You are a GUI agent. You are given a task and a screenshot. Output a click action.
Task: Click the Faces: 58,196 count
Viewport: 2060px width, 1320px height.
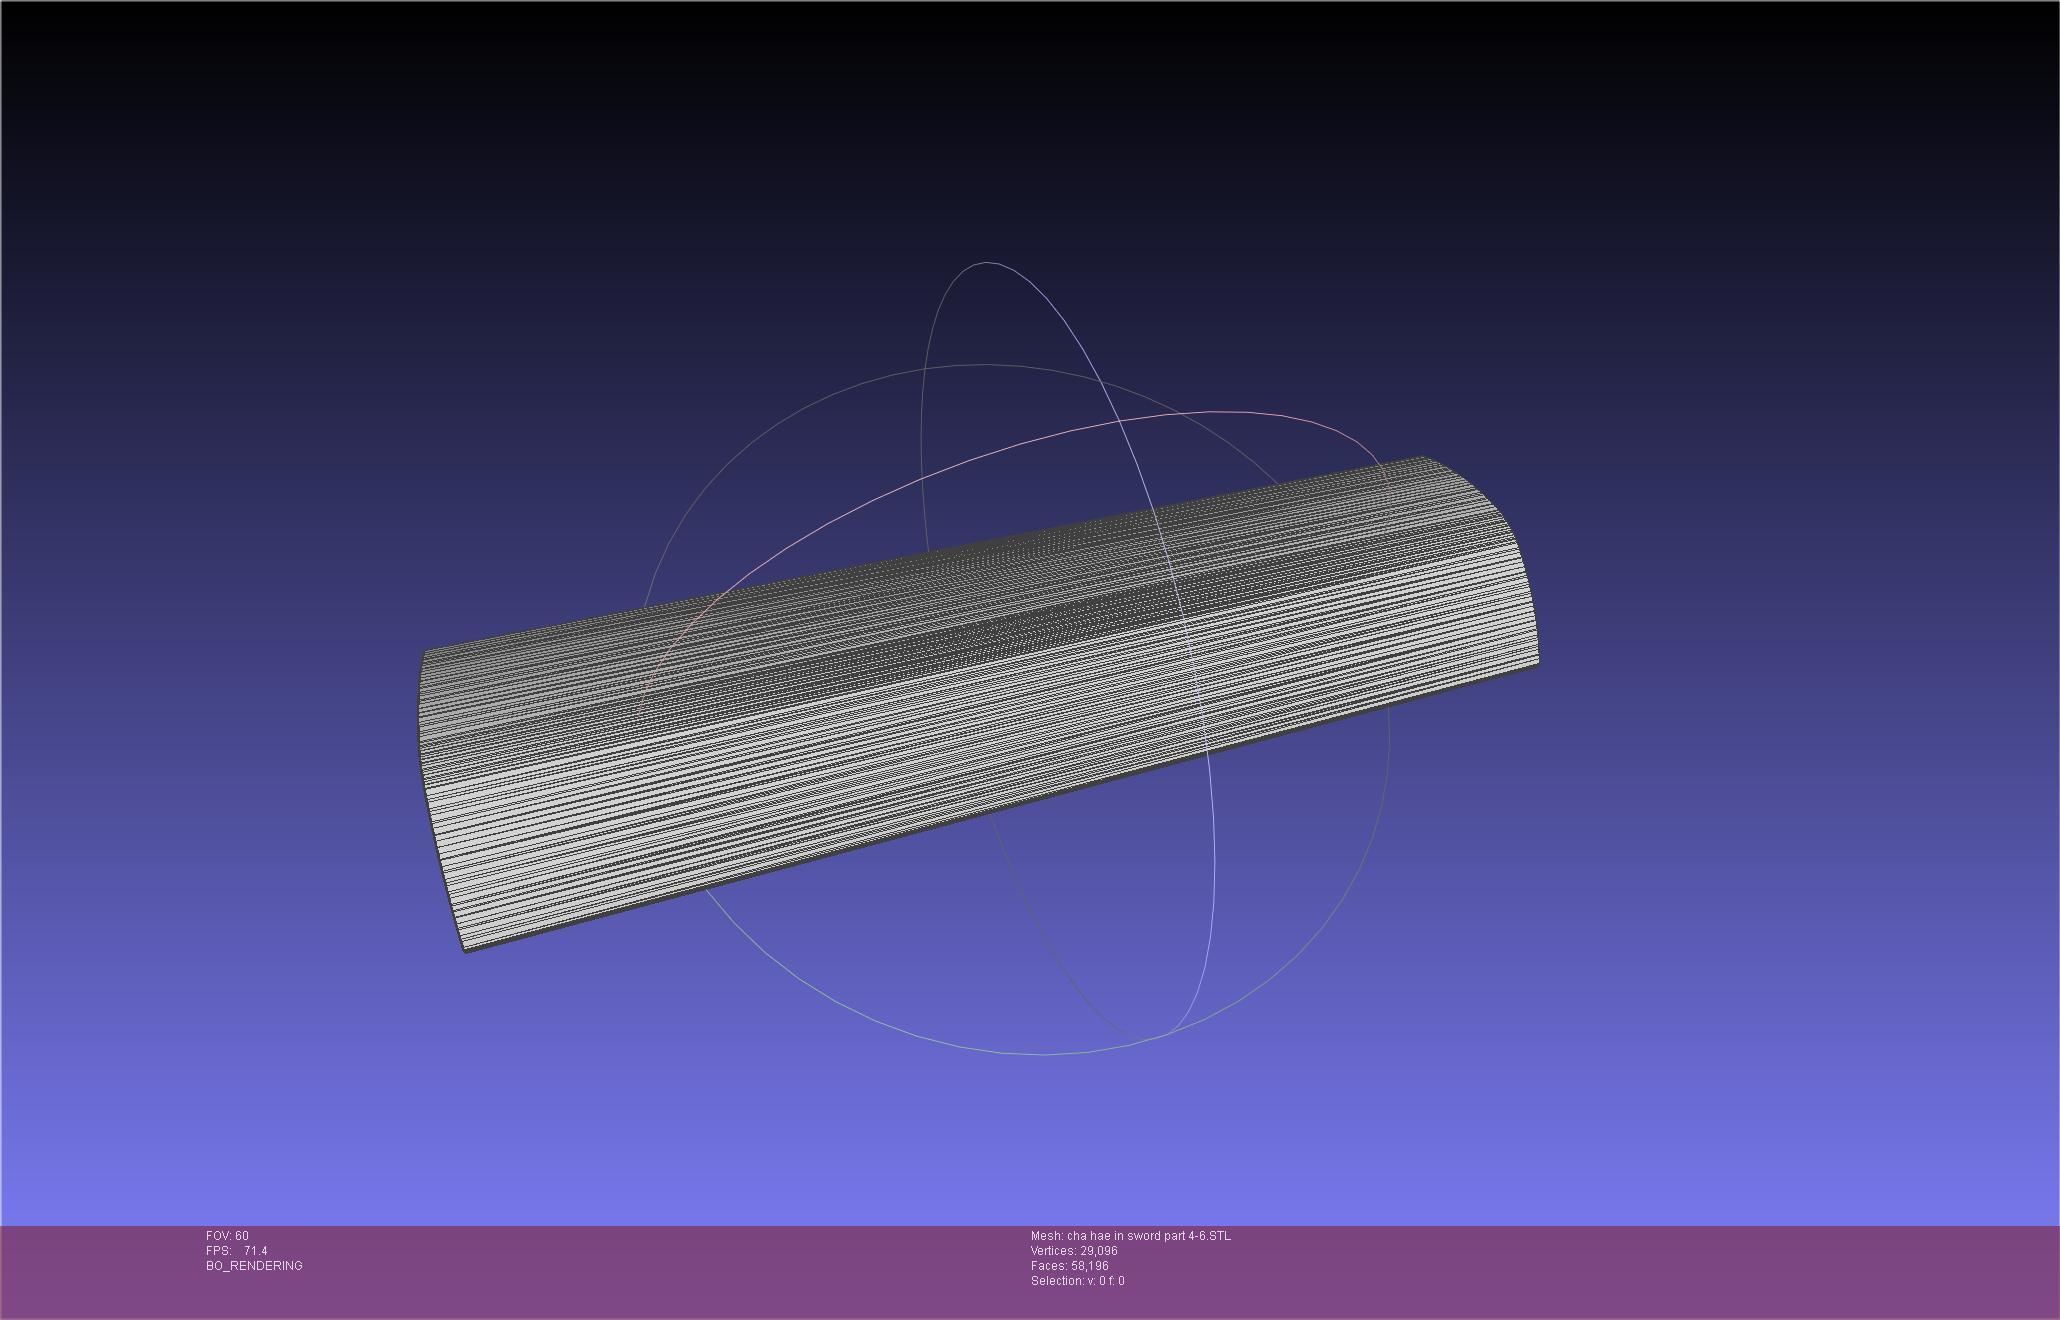coord(1069,1266)
